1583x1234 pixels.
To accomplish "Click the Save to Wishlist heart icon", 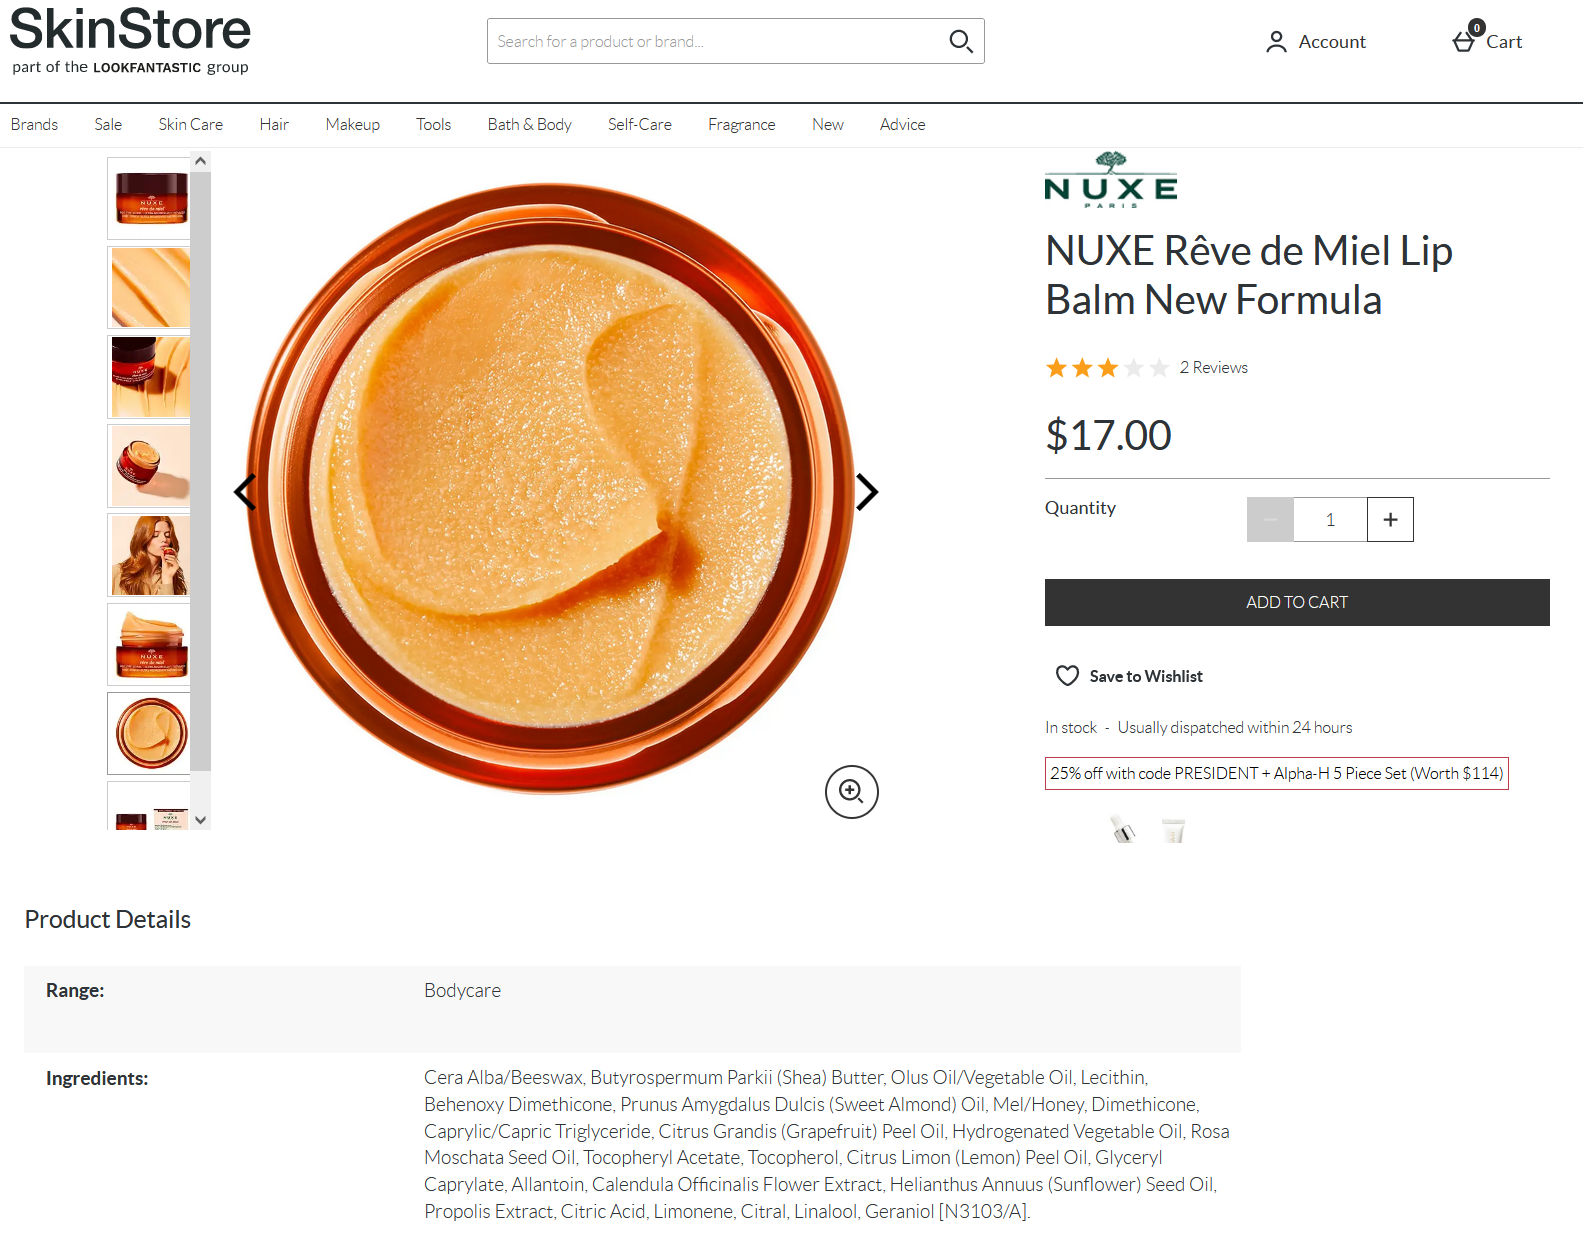I will coord(1067,676).
